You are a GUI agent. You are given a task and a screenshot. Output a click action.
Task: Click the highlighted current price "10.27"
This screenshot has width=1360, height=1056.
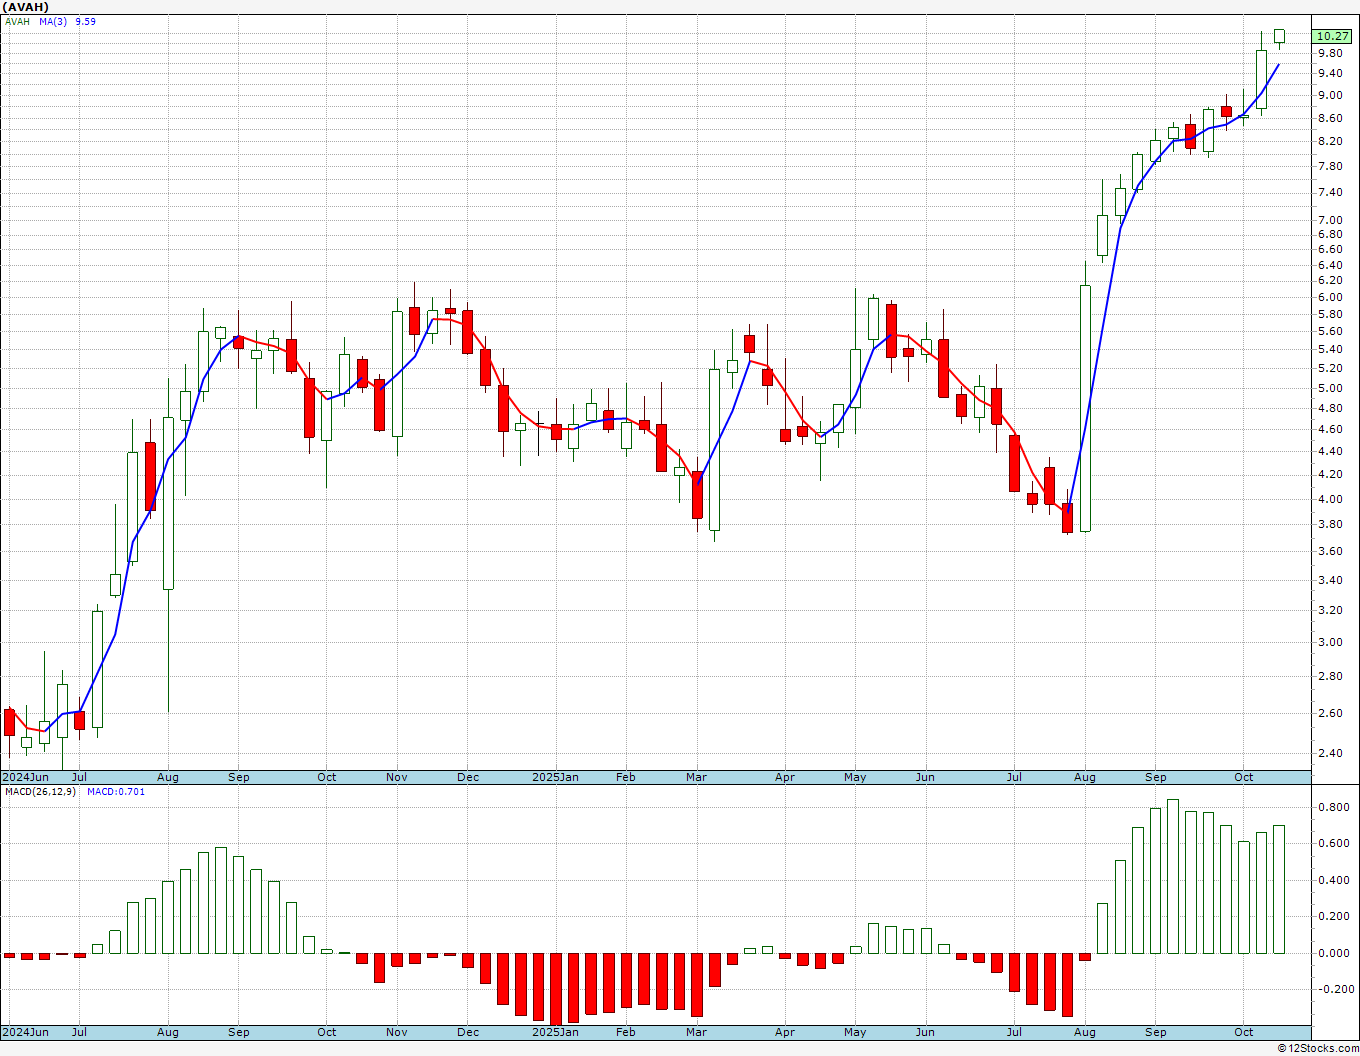tap(1333, 36)
